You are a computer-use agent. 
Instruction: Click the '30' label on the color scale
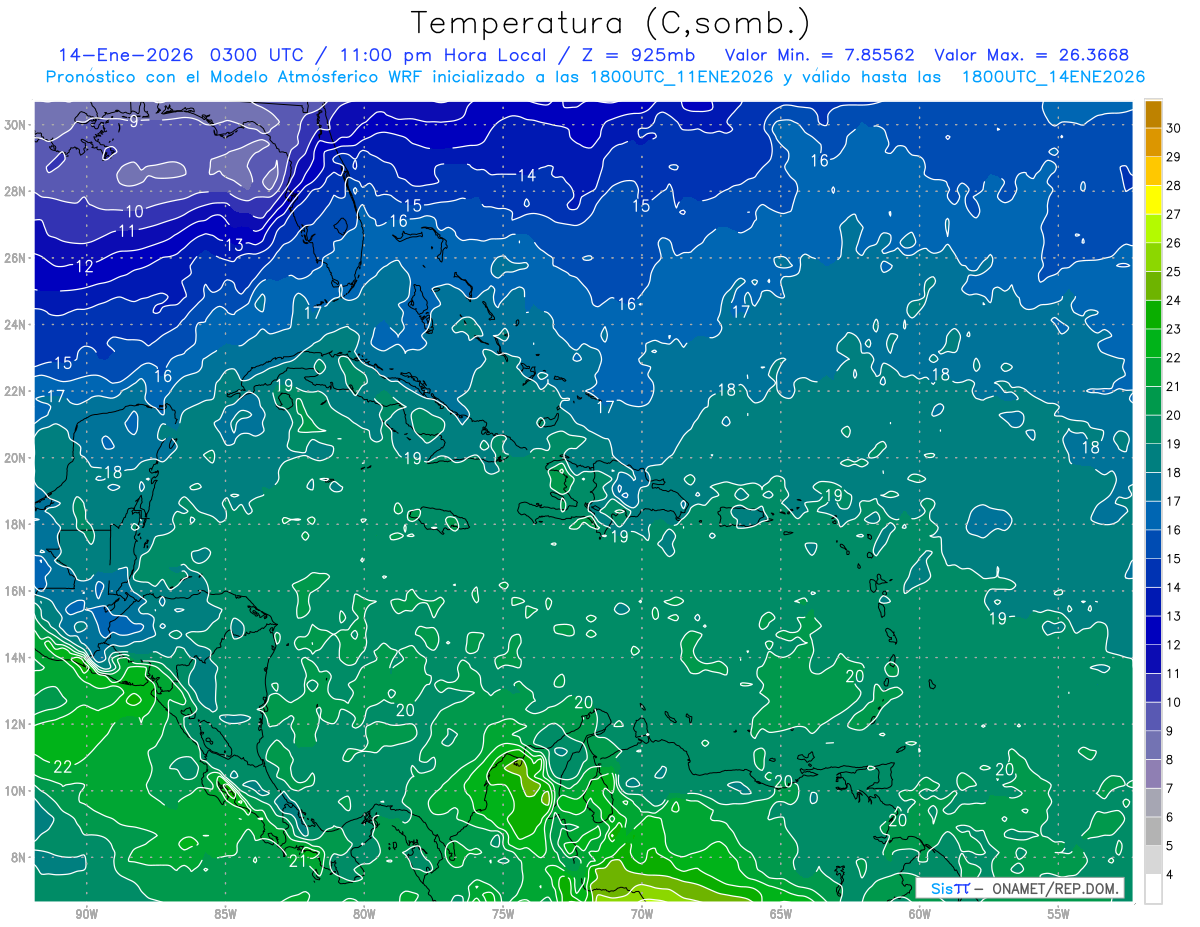click(1174, 128)
